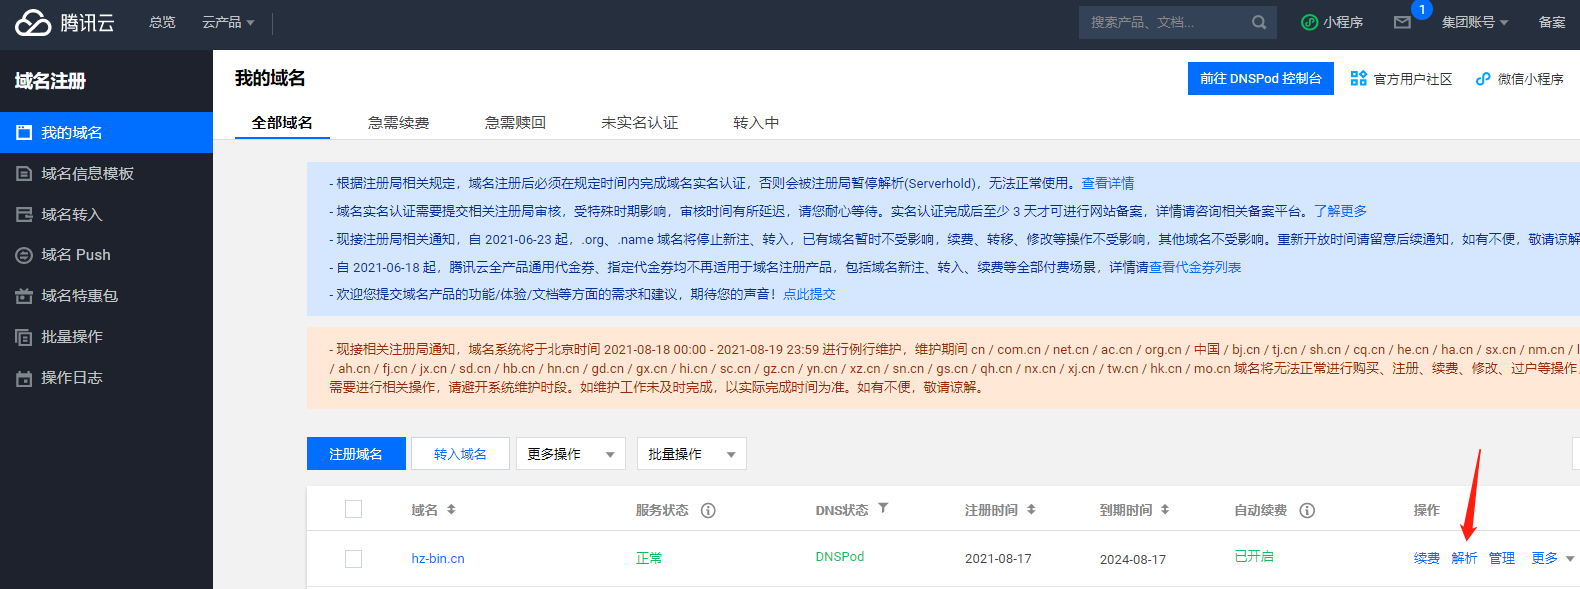Expand 云产品 dropdown
1580x589 pixels.
228,22
